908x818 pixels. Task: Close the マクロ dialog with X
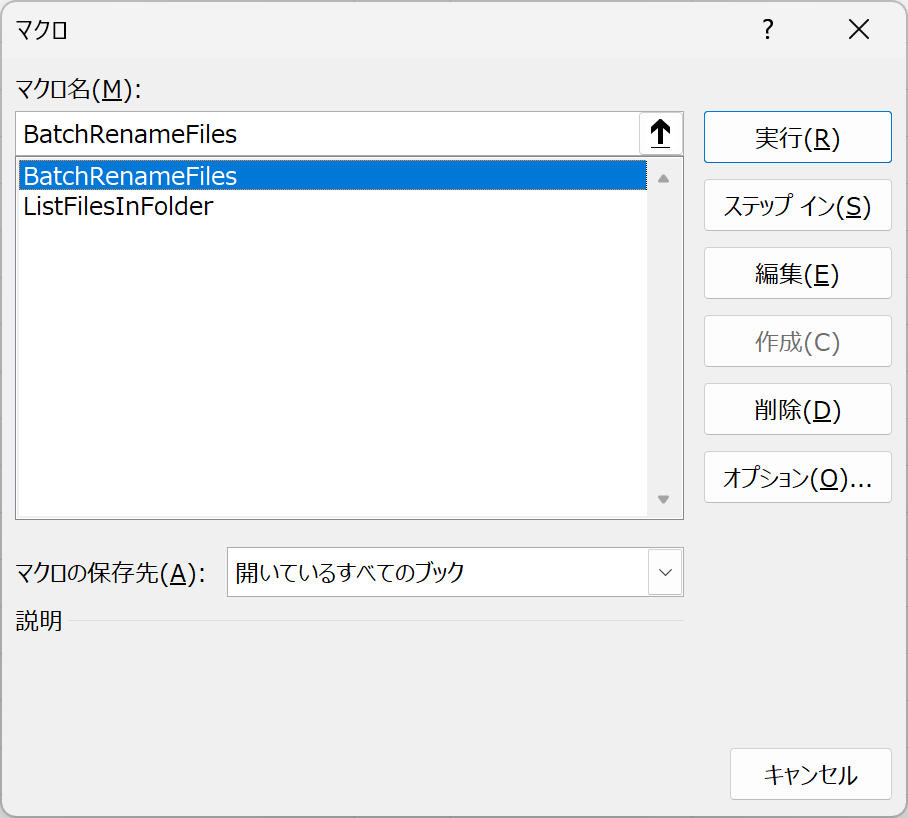[859, 29]
